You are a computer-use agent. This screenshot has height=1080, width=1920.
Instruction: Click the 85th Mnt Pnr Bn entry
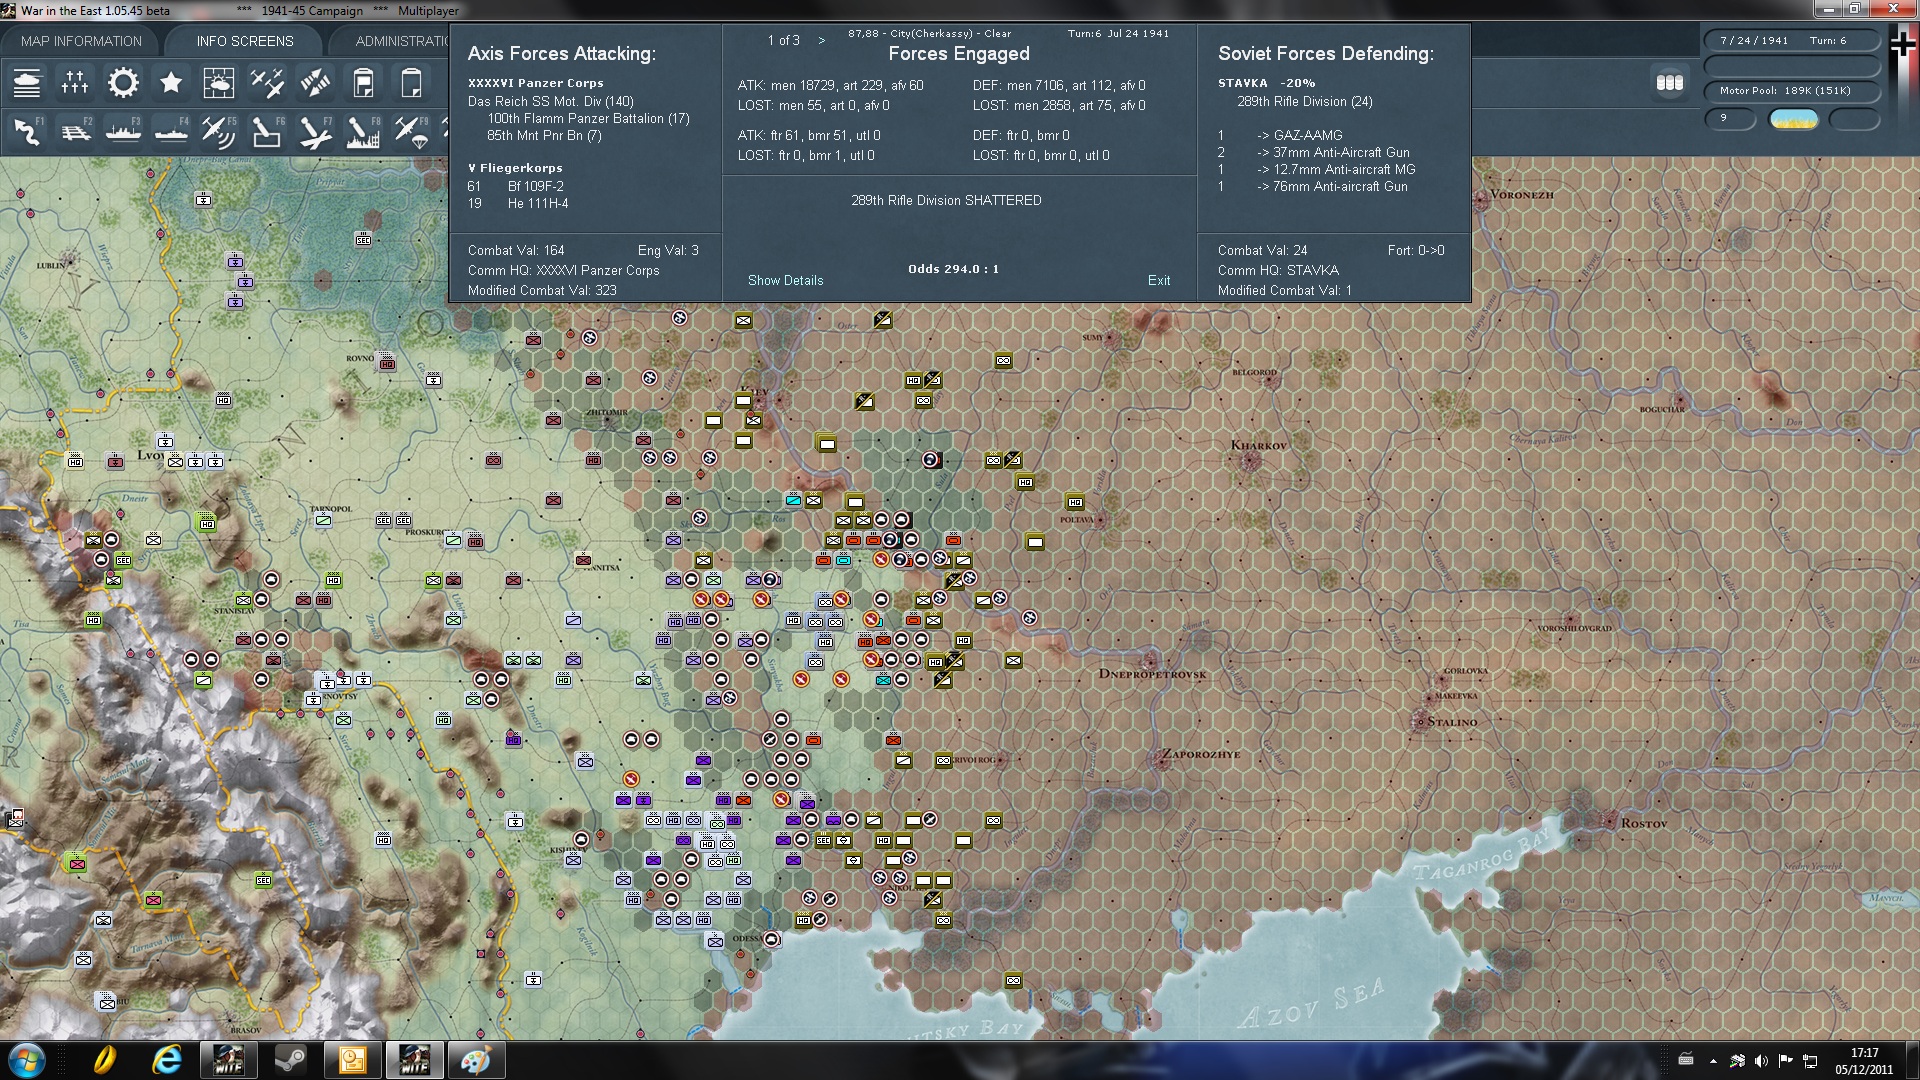point(544,135)
